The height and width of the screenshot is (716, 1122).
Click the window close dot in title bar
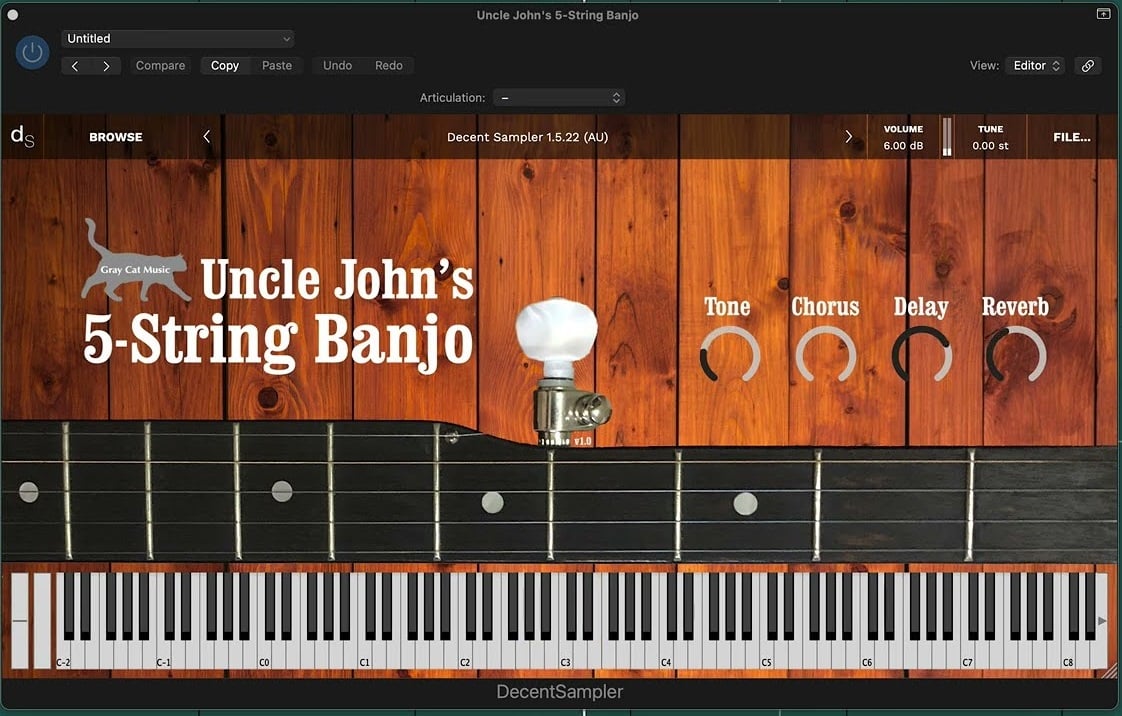(12, 14)
